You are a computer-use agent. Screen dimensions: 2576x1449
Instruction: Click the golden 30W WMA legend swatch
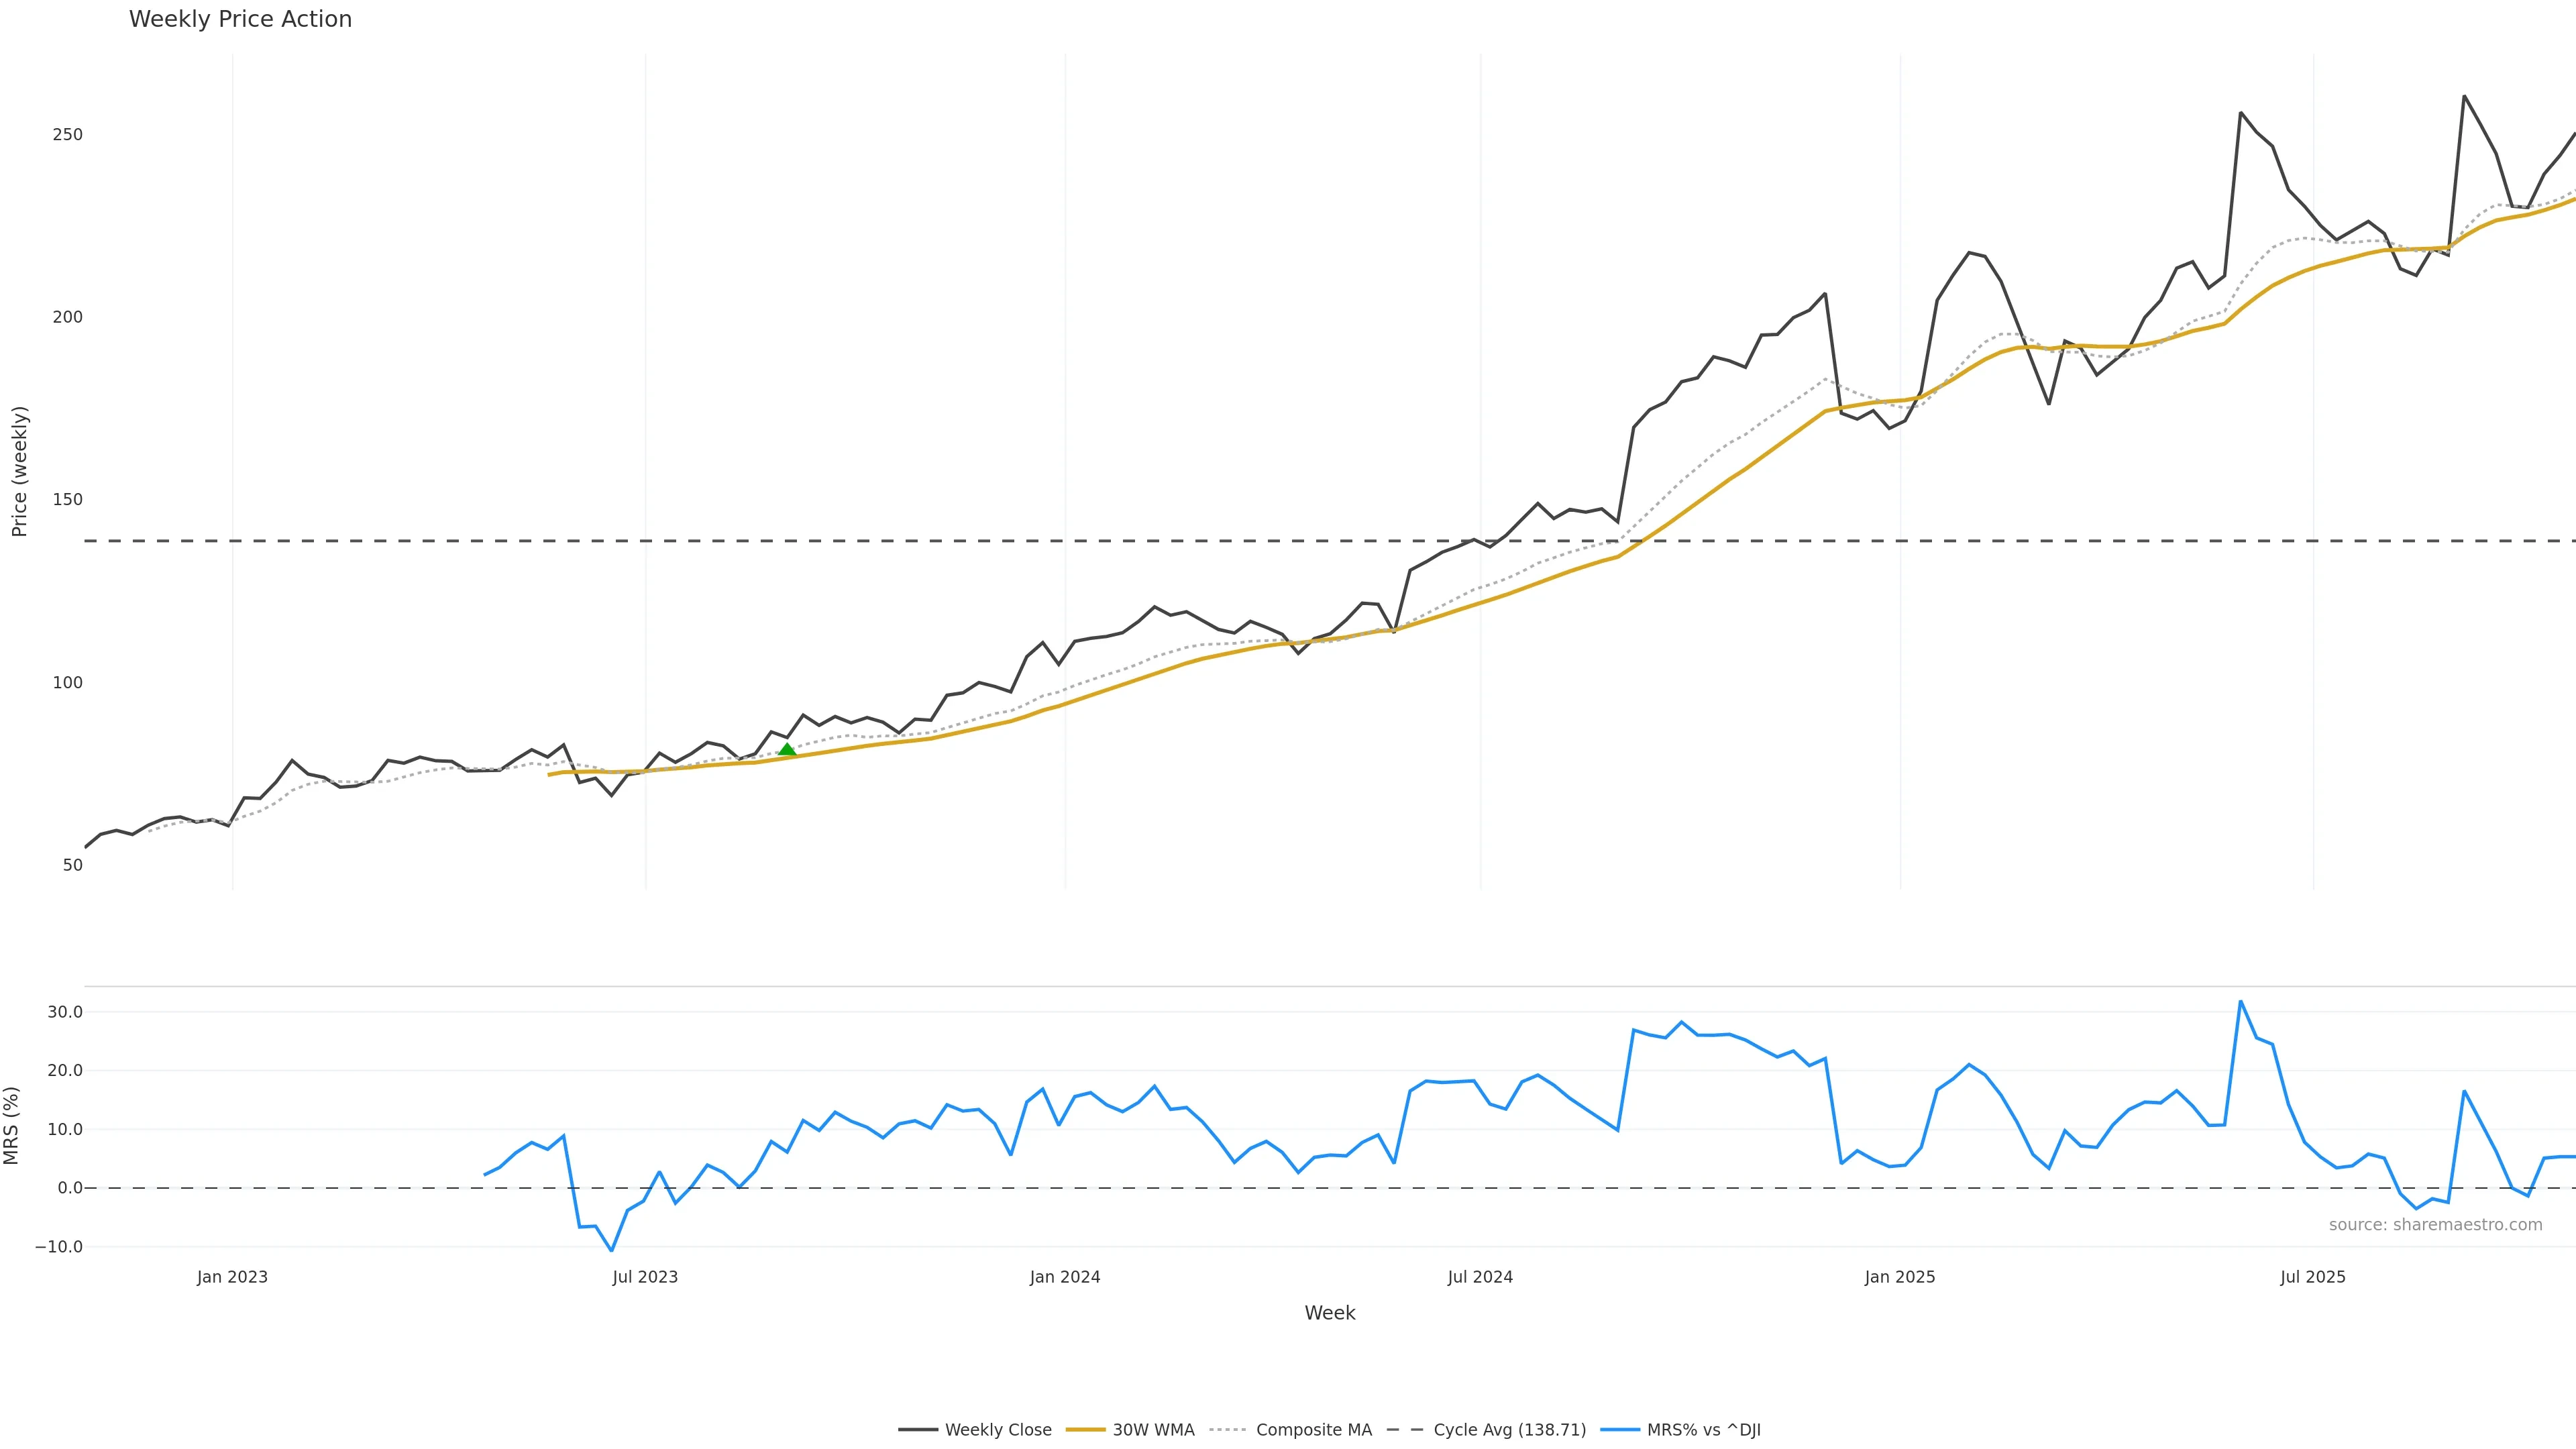click(x=1085, y=1430)
